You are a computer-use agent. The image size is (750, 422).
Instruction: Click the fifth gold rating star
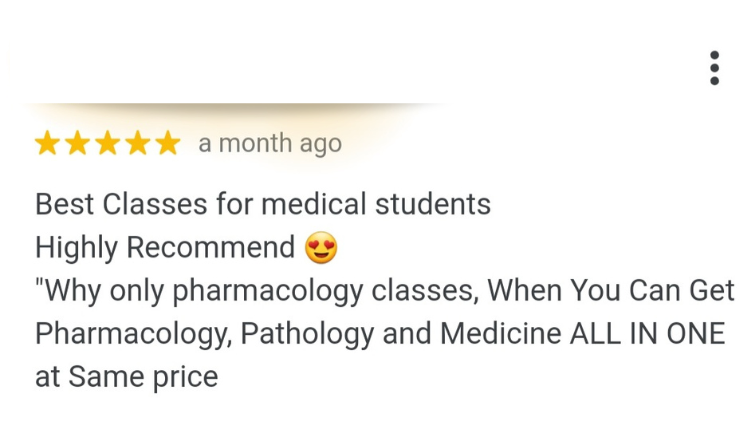point(167,144)
